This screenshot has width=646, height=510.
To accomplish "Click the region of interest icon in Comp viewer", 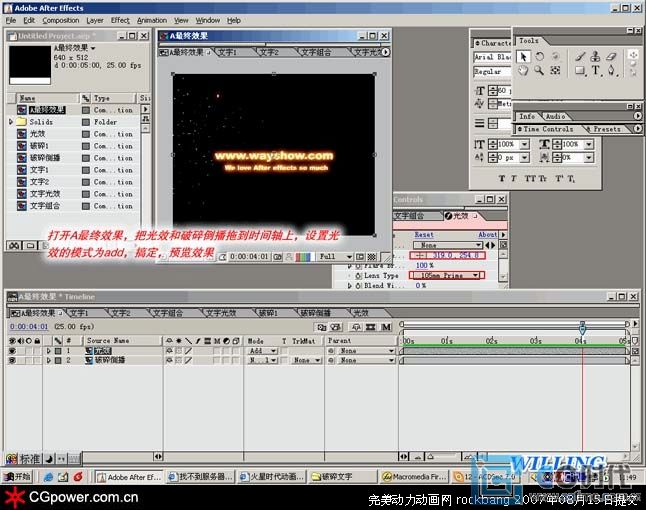I will point(360,257).
